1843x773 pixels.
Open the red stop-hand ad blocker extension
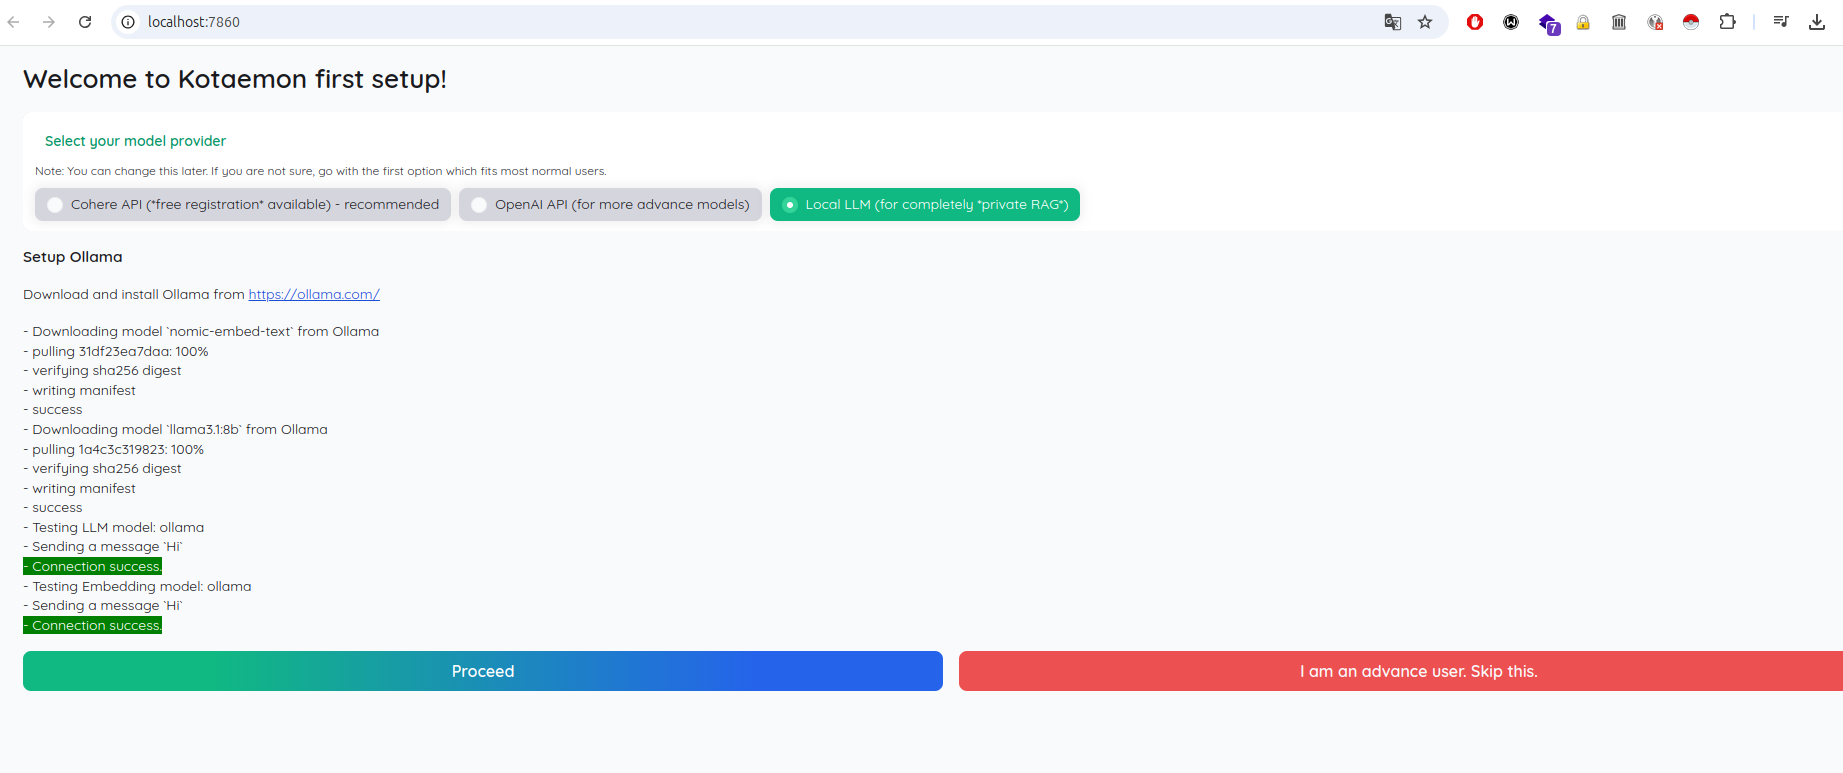point(1475,22)
